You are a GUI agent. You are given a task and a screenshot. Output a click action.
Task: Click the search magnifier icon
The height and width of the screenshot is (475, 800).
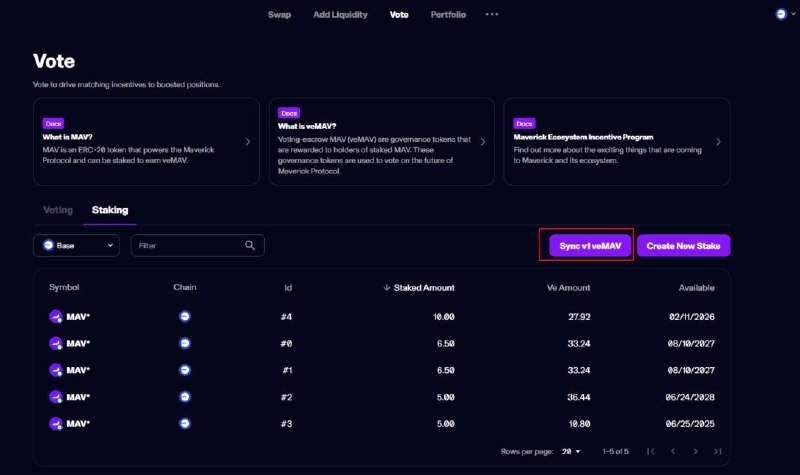coord(249,245)
